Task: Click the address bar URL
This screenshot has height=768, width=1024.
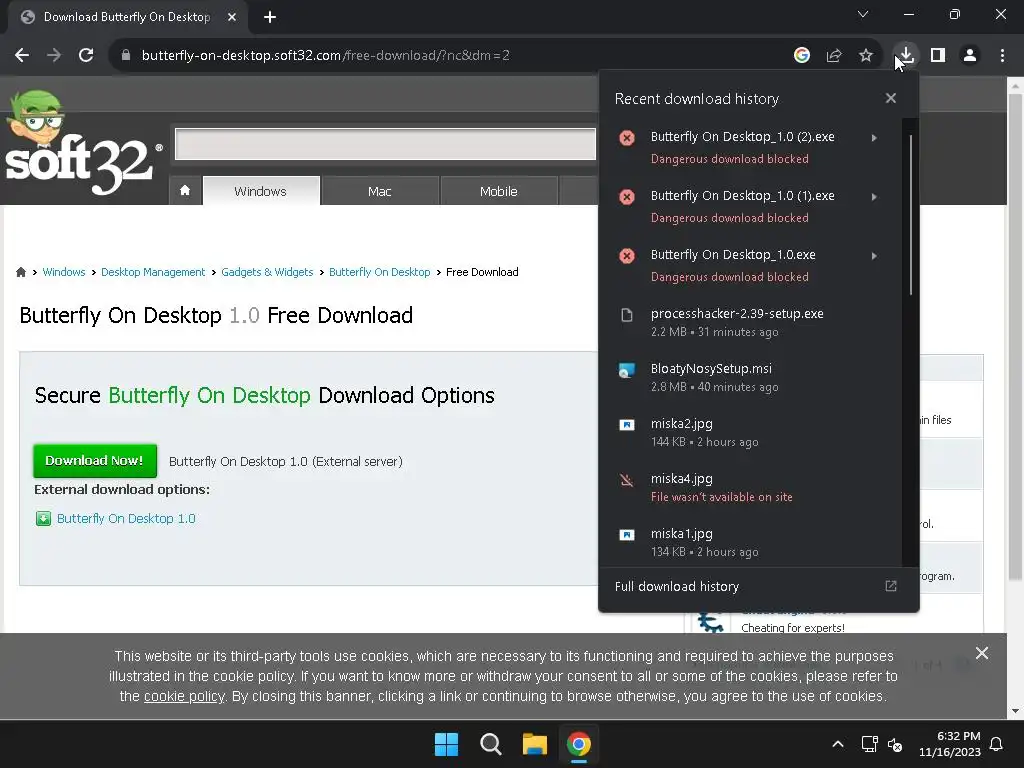Action: [x=326, y=56]
